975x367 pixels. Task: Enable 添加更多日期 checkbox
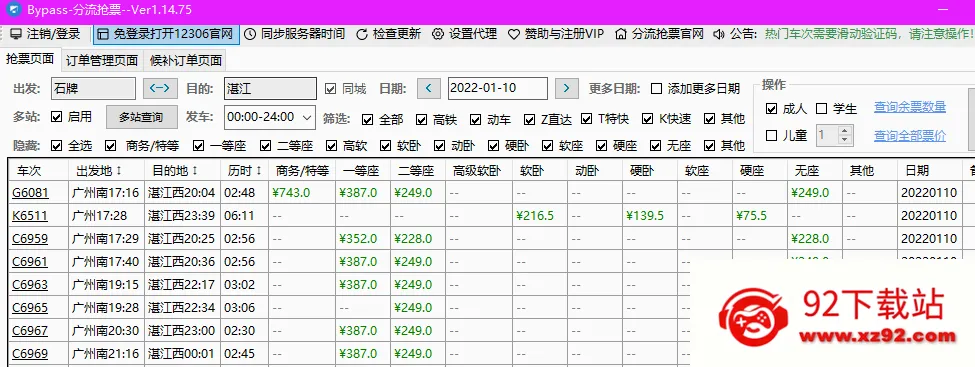[x=657, y=88]
